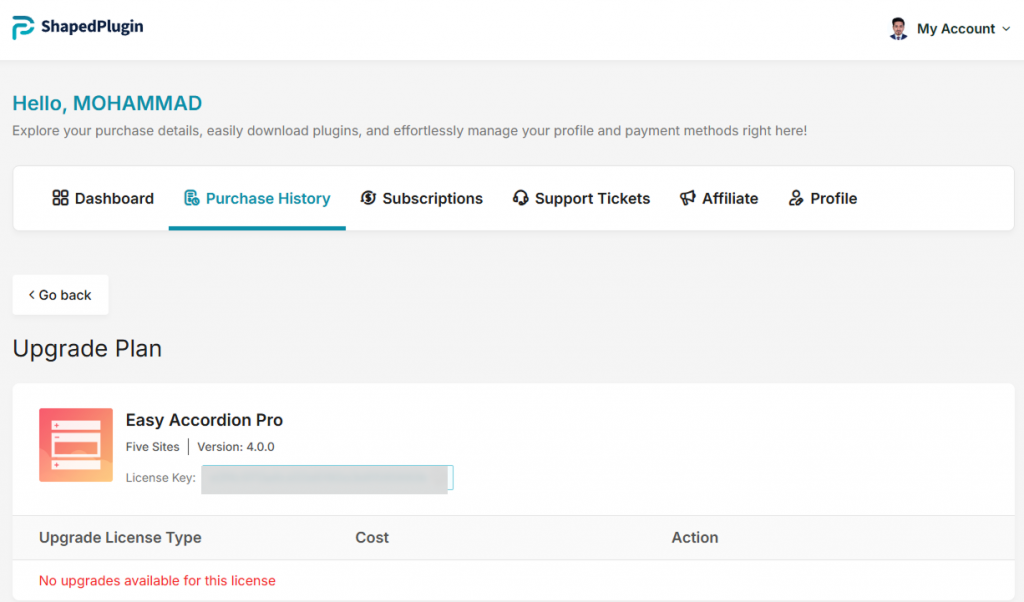Click the Subscriptions dollar-cycle icon

pyautogui.click(x=368, y=198)
